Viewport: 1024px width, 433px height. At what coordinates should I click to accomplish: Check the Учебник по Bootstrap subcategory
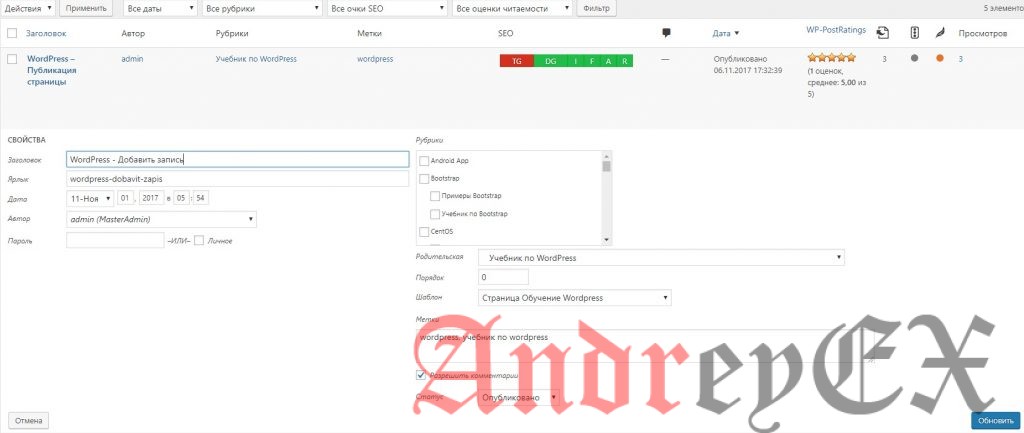435,214
